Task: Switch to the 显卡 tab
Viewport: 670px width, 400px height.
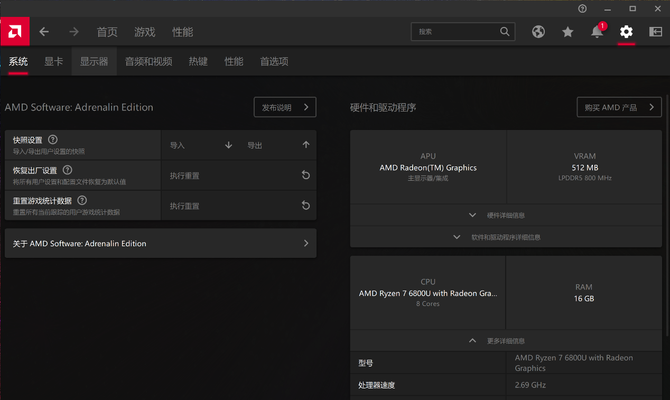Action: pos(53,62)
